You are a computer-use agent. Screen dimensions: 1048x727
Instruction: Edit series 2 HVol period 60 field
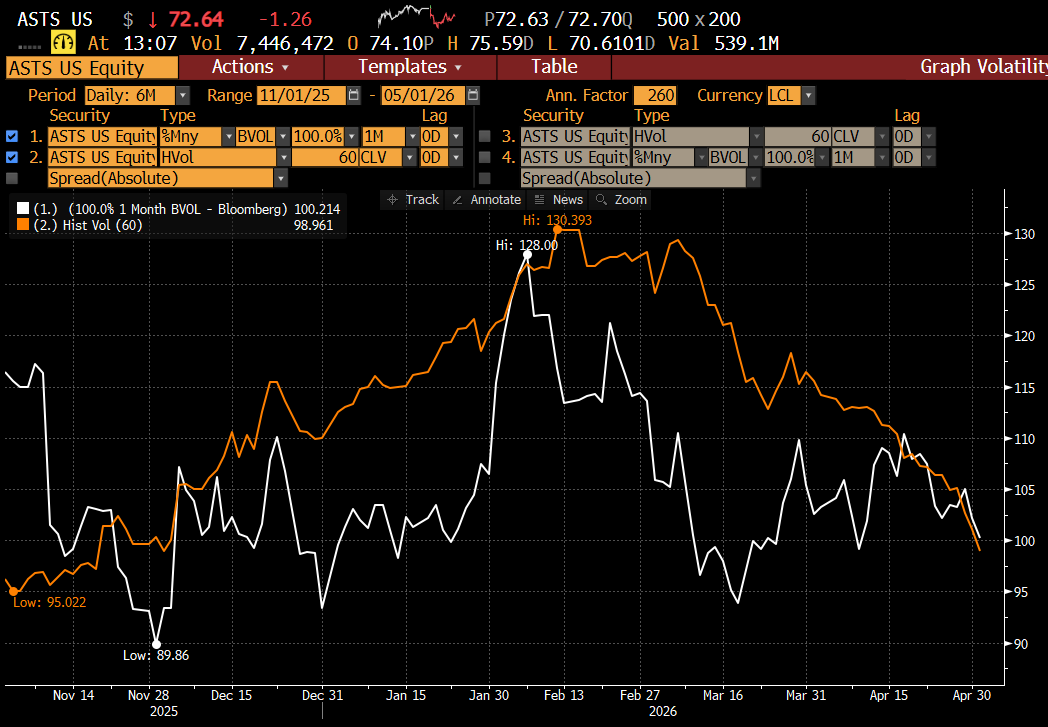[324, 158]
